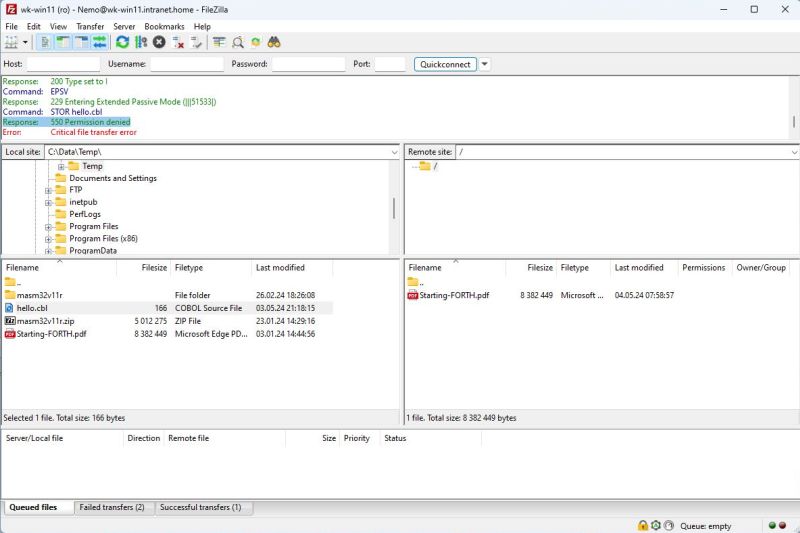Expand the inetpub folder node

(x=48, y=203)
